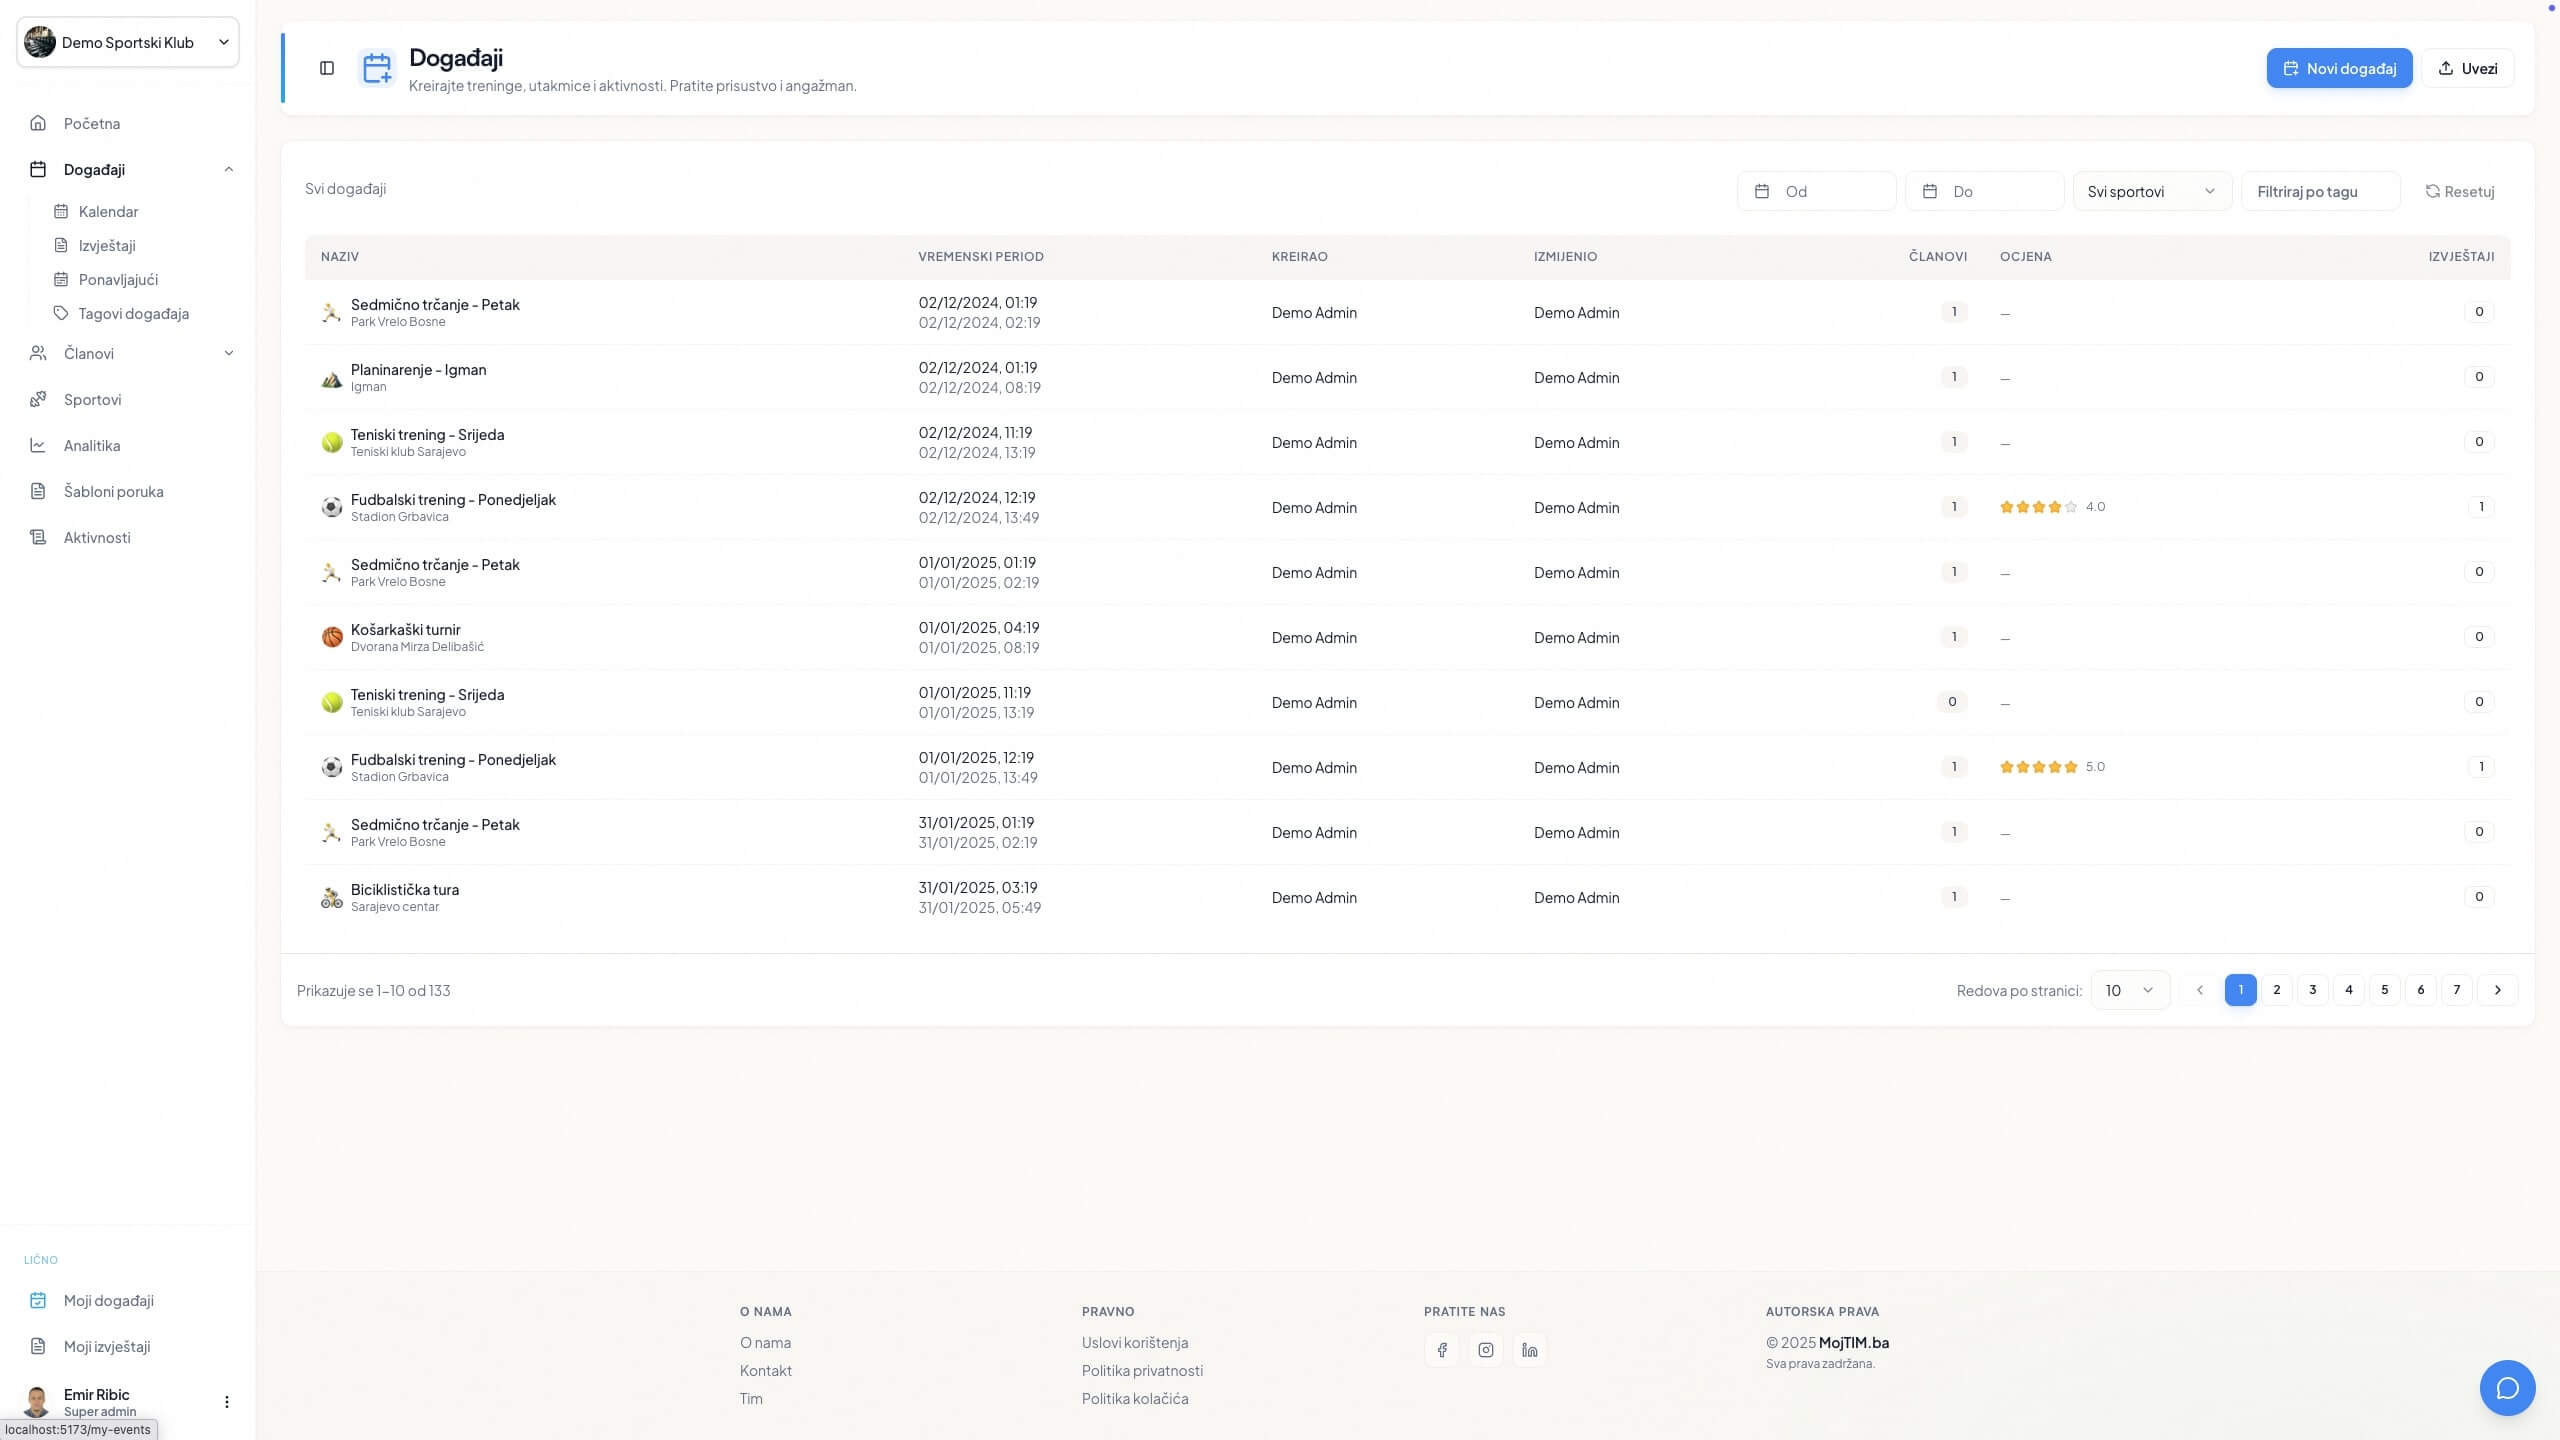Image resolution: width=2560 pixels, height=1440 pixels.
Task: Open the Svi sportovi filter dropdown
Action: click(x=2152, y=191)
